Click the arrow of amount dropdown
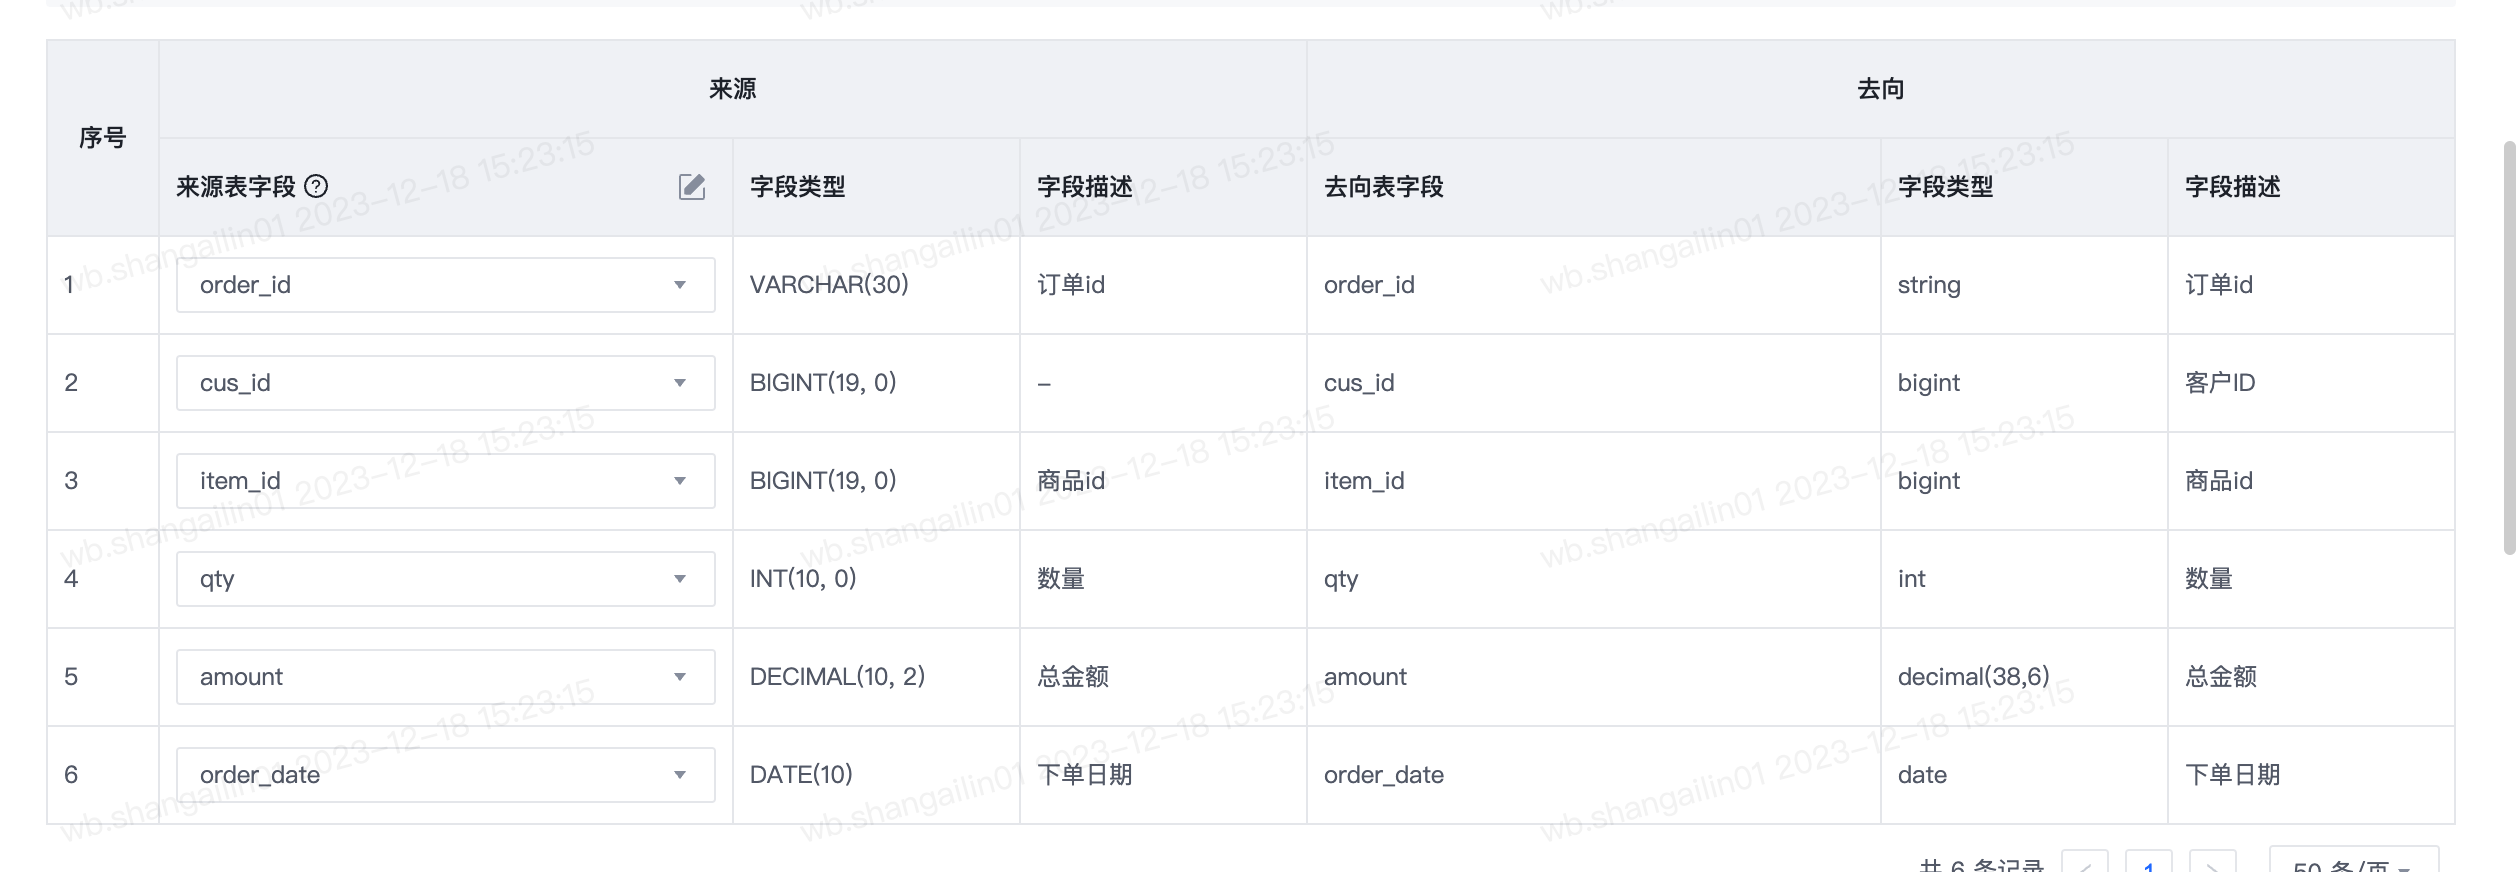The height and width of the screenshot is (872, 2516). coord(680,677)
